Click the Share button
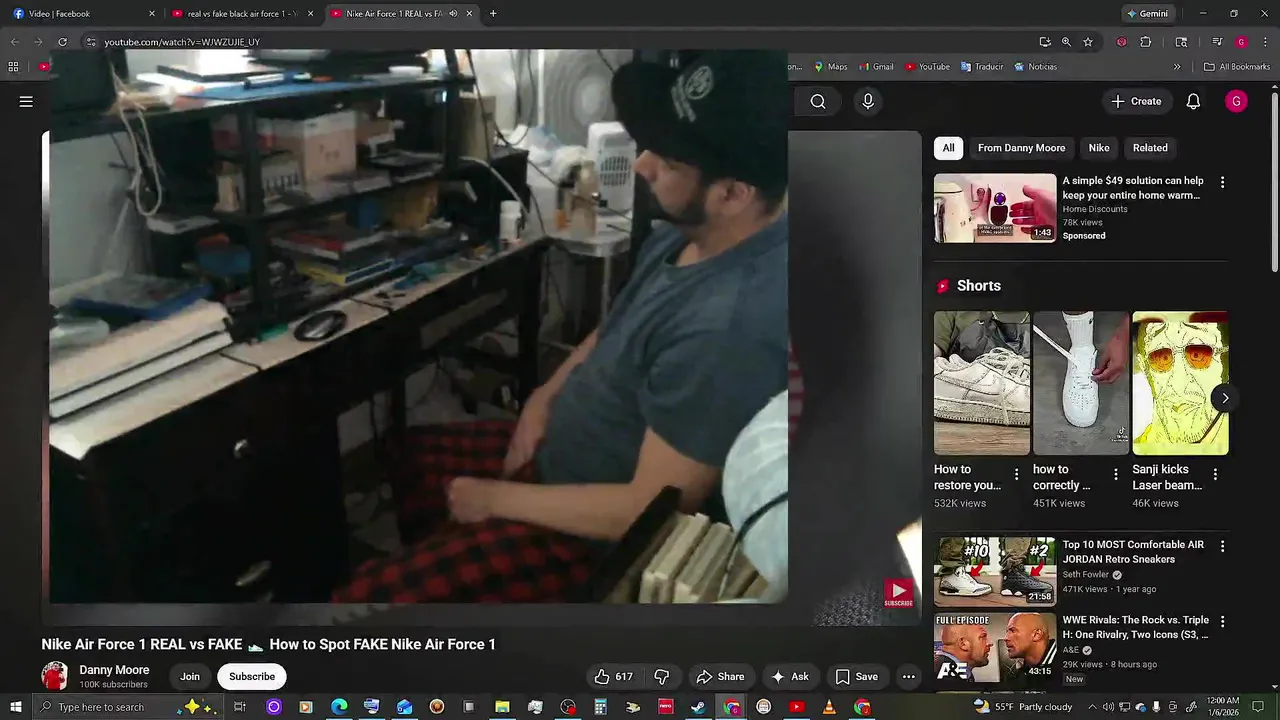 (x=720, y=677)
